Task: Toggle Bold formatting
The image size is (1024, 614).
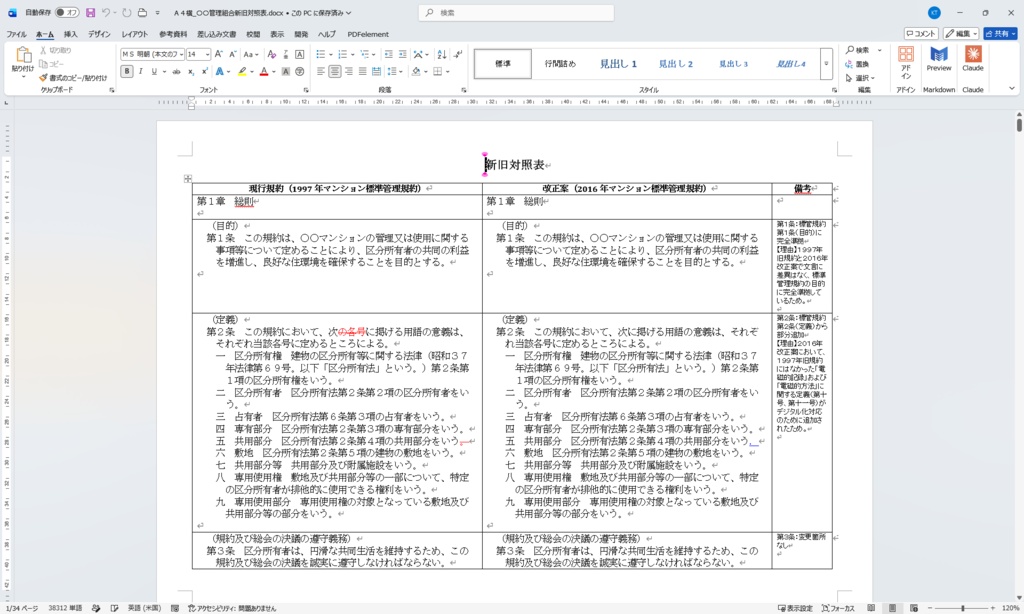Action: [x=127, y=72]
